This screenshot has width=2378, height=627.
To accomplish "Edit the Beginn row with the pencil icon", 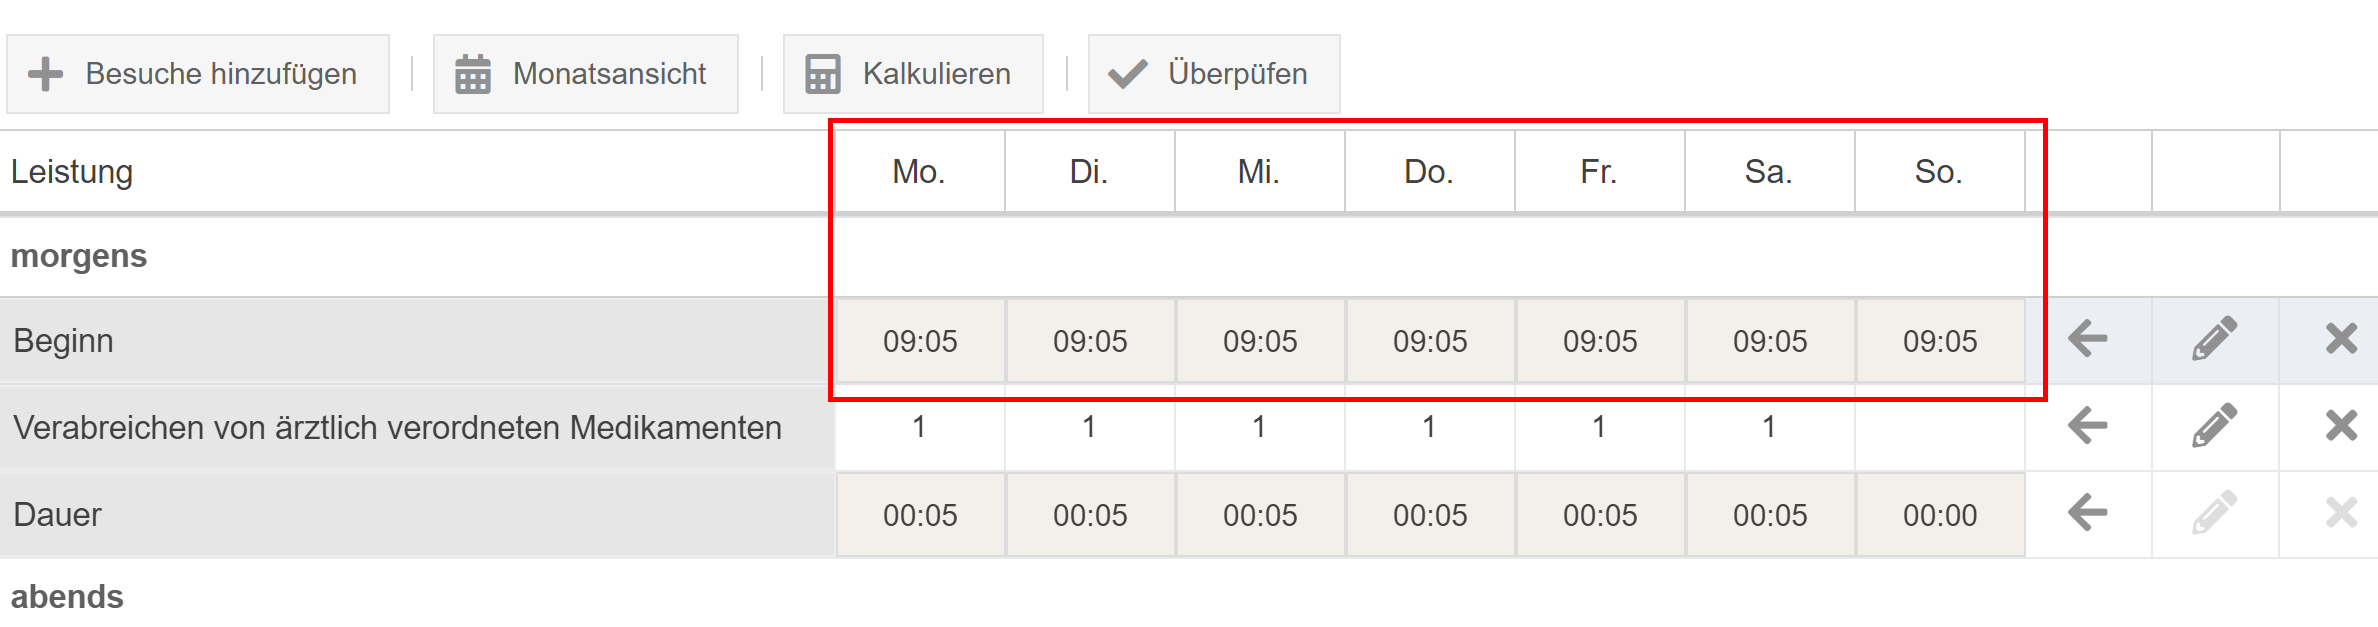I will [2214, 340].
